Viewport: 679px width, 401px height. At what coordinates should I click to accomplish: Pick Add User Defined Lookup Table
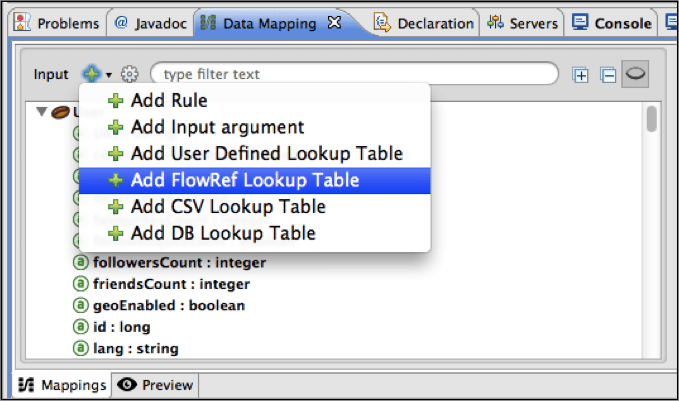266,154
